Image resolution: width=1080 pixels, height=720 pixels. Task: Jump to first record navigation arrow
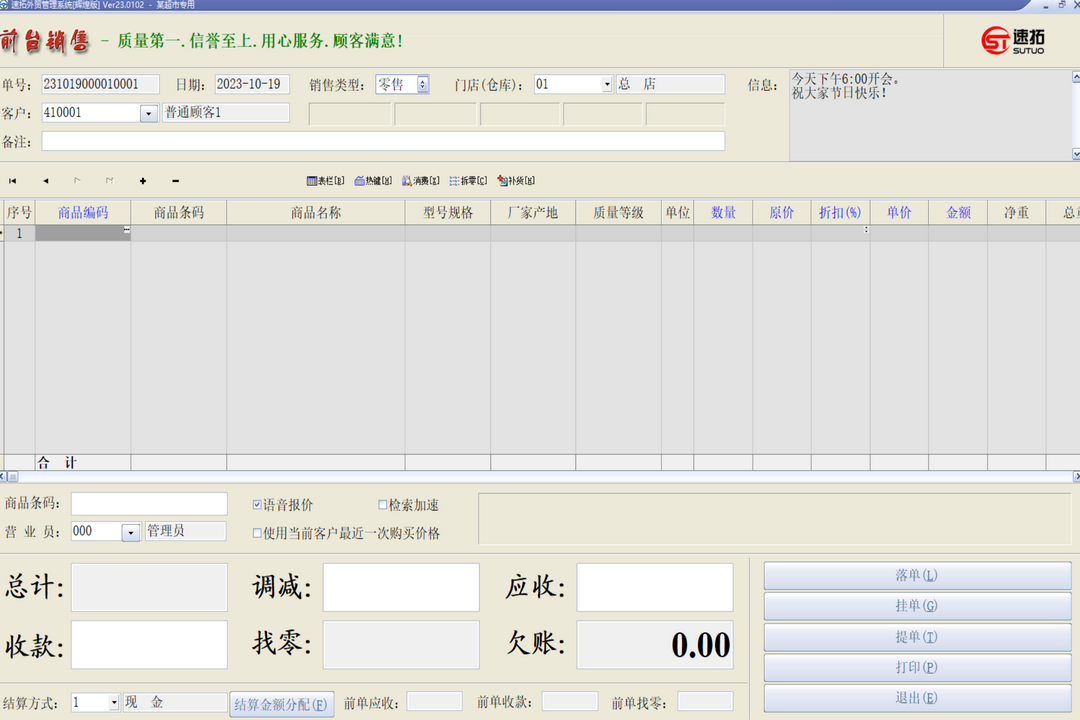pos(13,181)
